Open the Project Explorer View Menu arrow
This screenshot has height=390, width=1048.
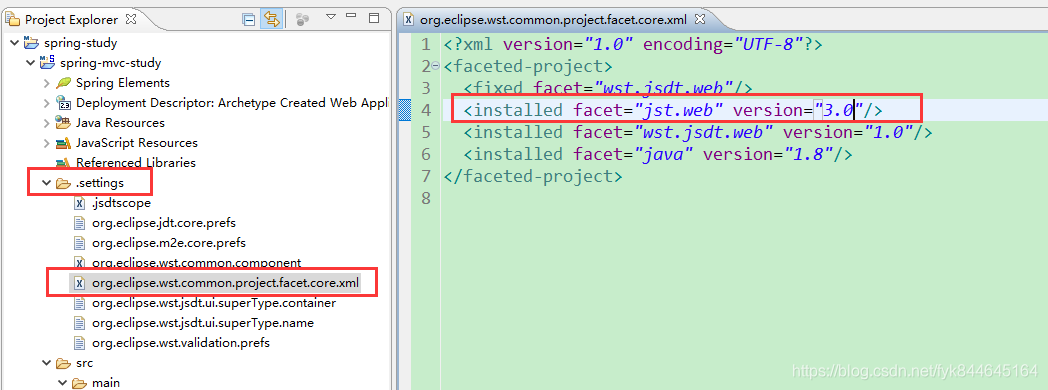pyautogui.click(x=331, y=17)
